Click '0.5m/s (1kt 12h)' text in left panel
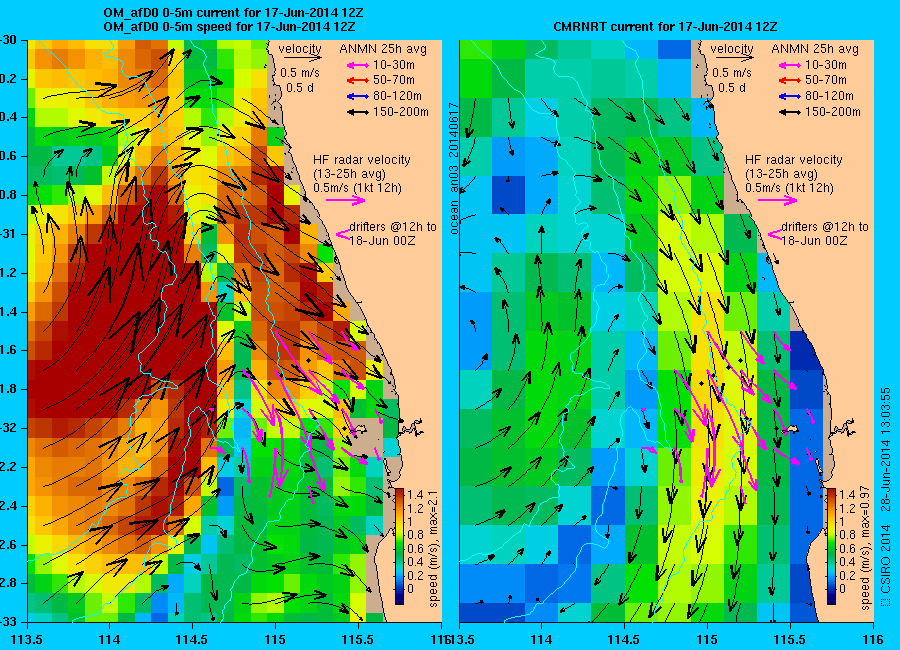This screenshot has height=650, width=900. [357, 188]
